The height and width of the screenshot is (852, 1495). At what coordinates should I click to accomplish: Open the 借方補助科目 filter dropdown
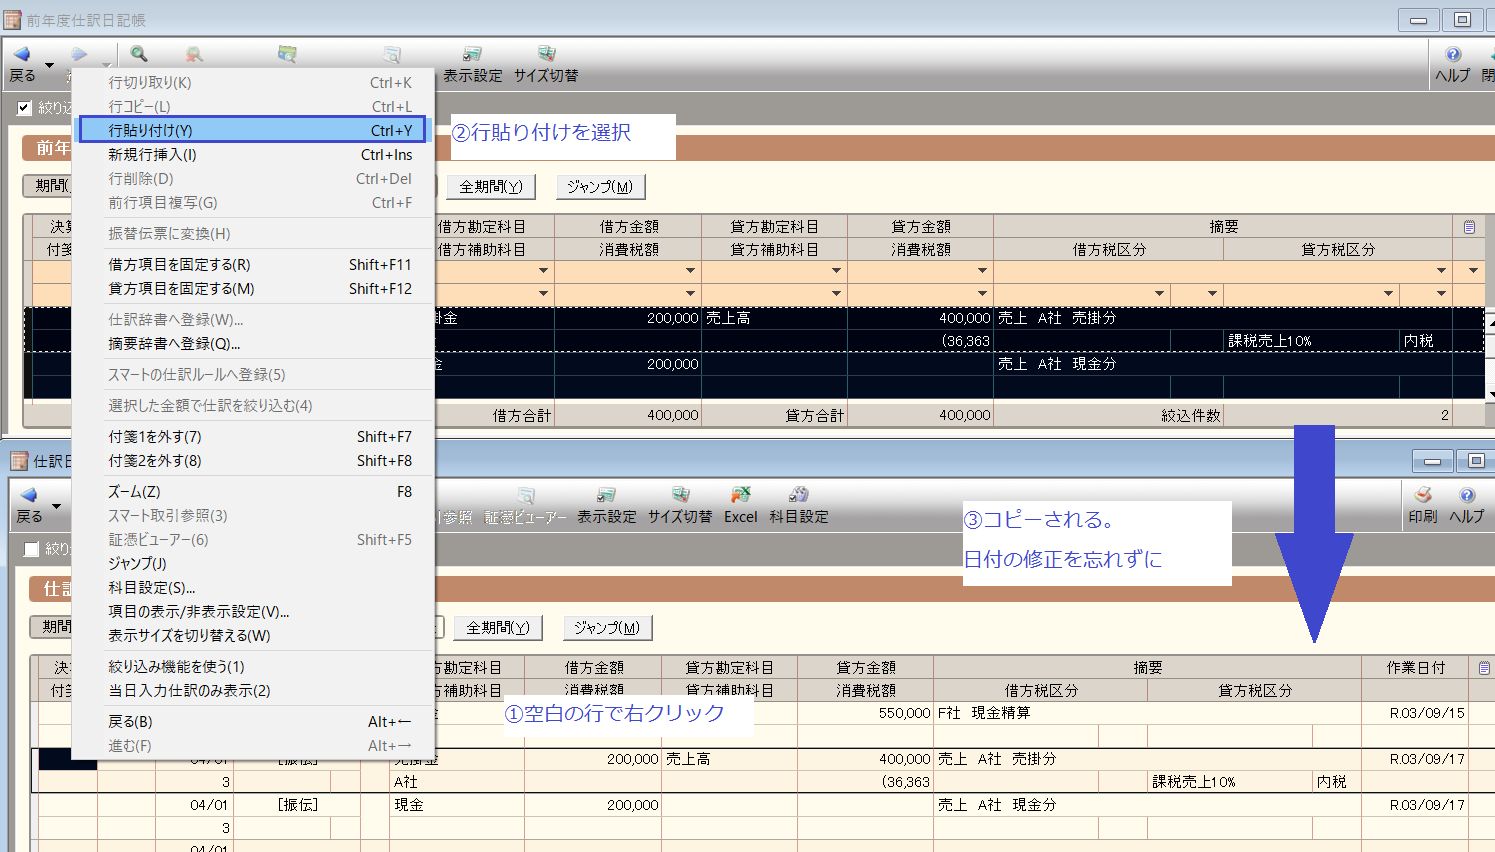pos(543,294)
